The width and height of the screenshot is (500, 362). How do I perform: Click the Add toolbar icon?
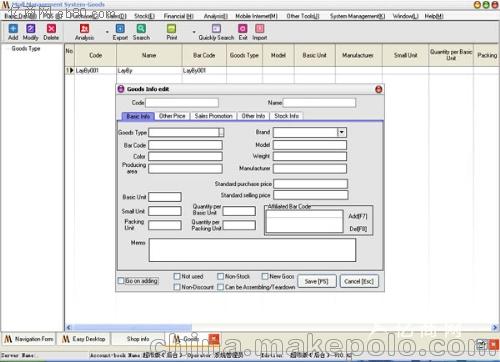pyautogui.click(x=13, y=32)
